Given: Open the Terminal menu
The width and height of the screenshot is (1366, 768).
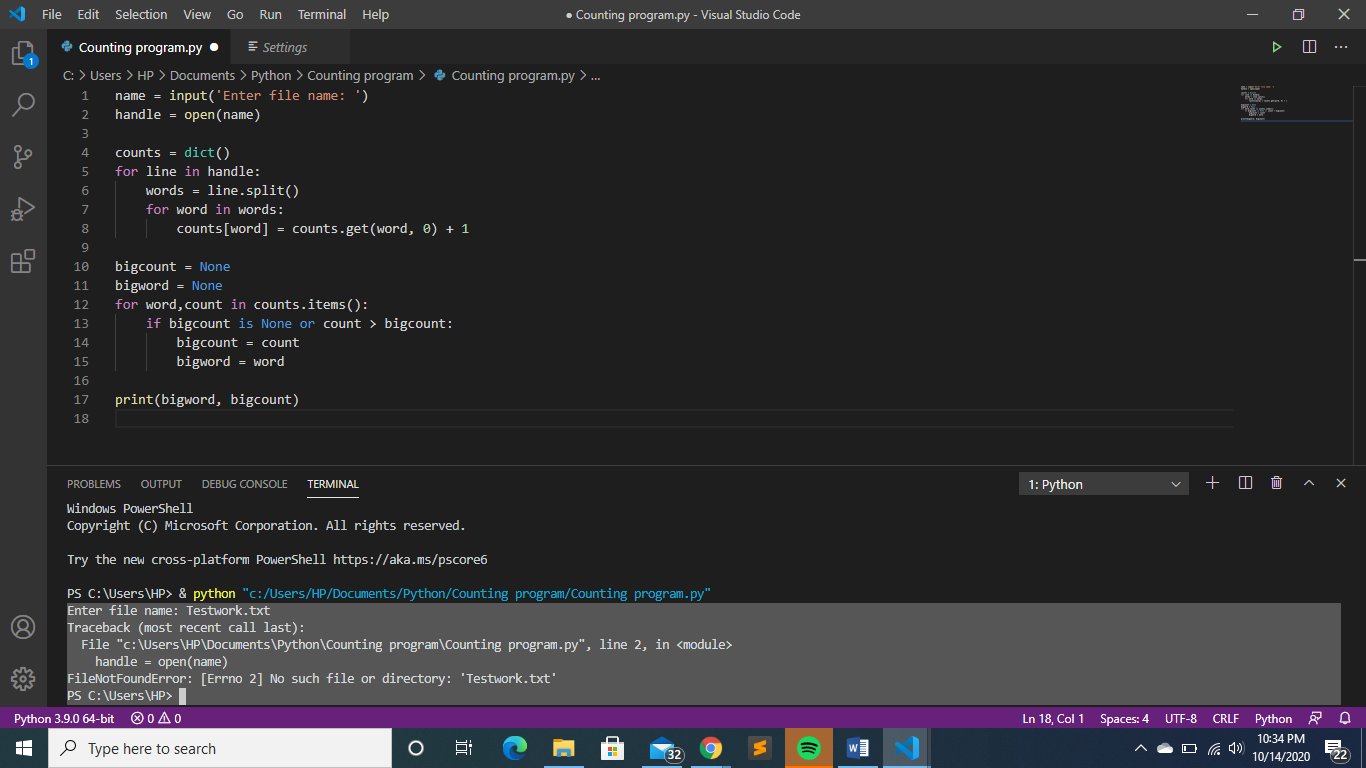Looking at the screenshot, I should [x=321, y=14].
